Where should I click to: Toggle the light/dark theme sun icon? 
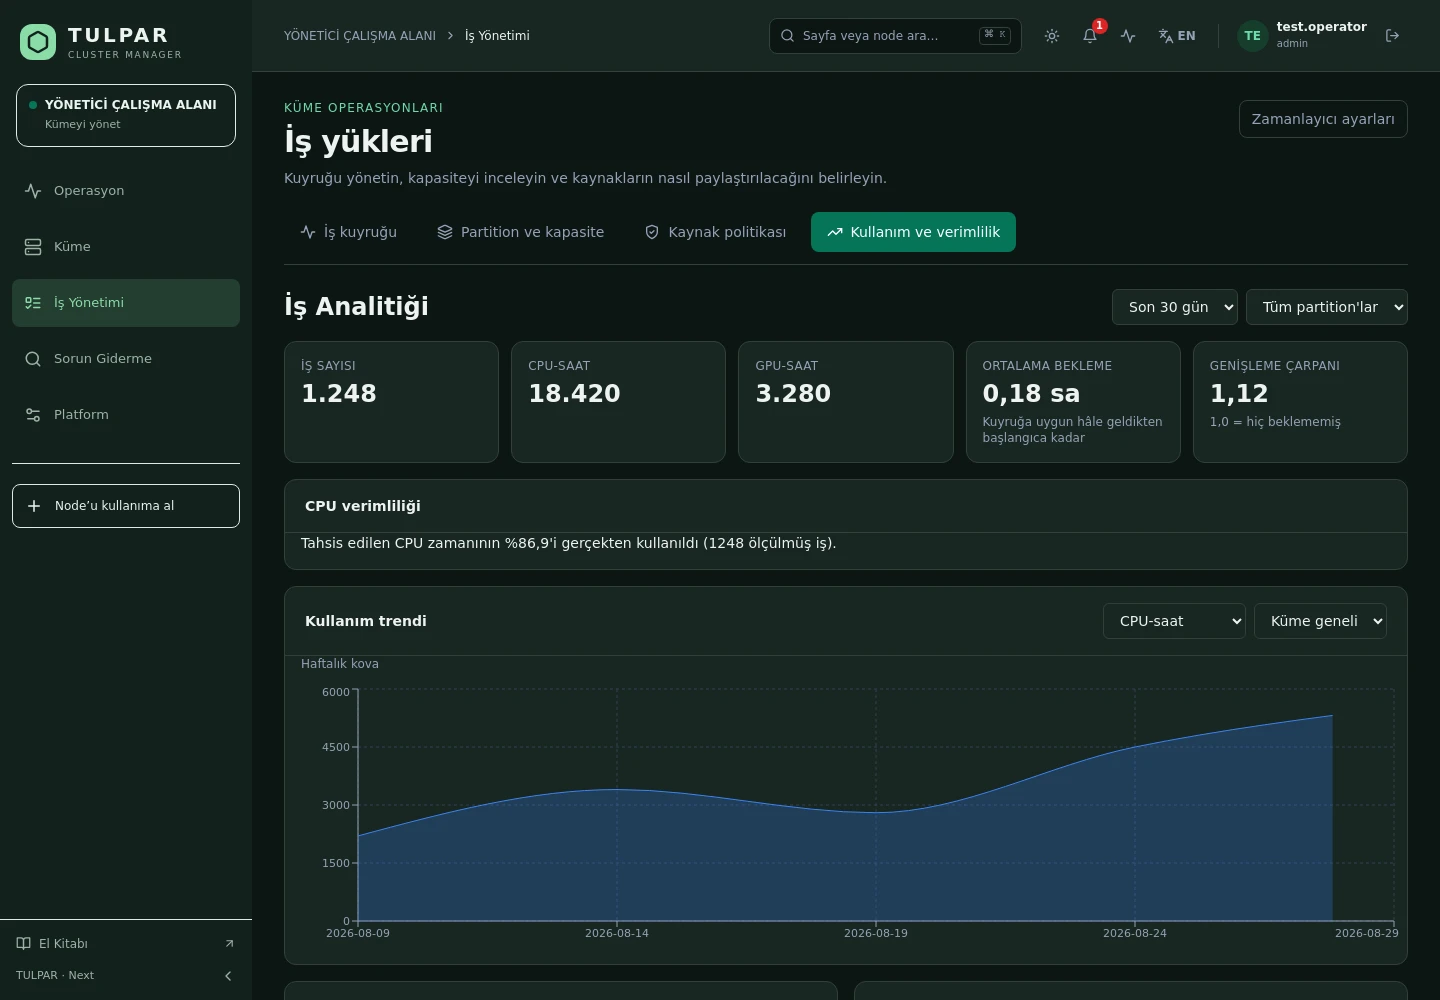click(1052, 36)
